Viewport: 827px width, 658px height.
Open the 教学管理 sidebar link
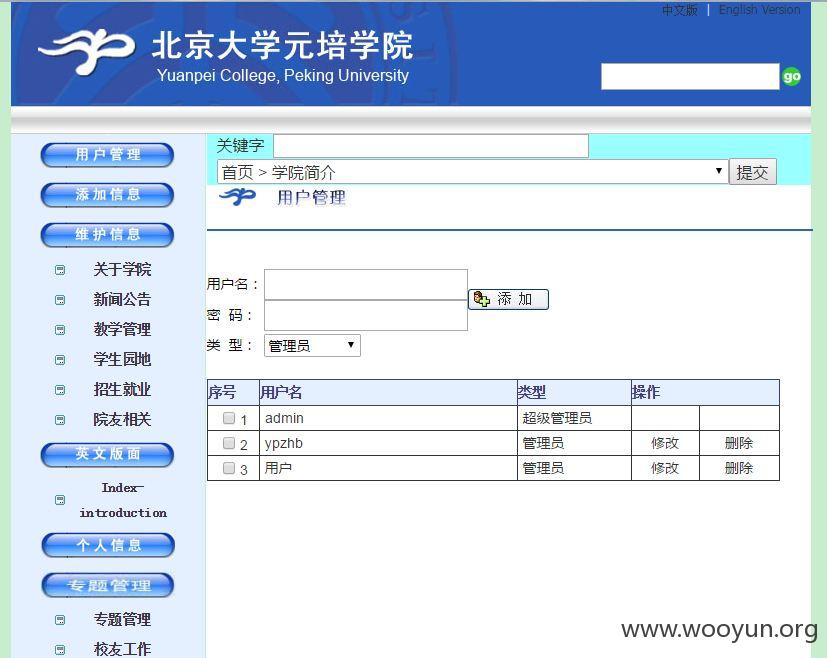122,330
